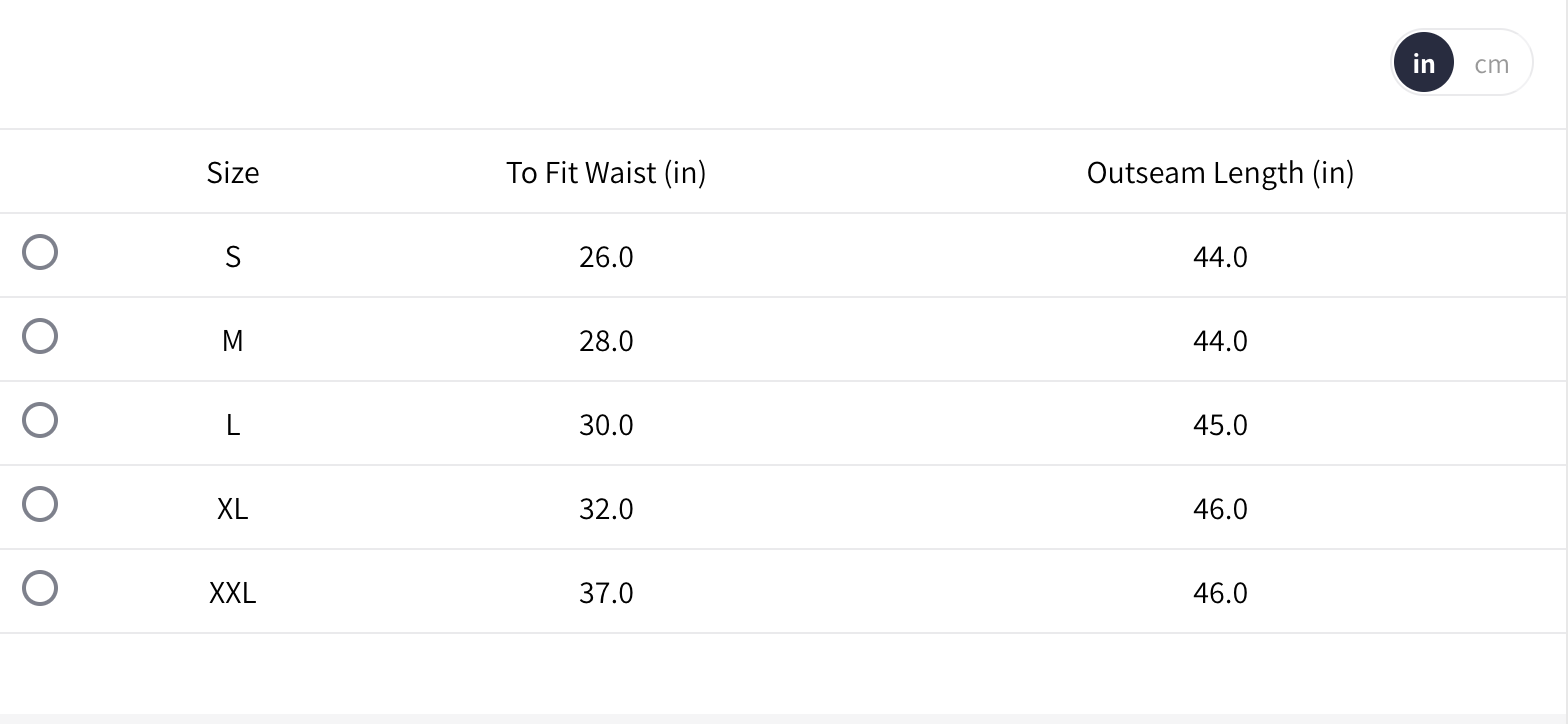
Task: Choose the size L radio button
Action: coord(40,420)
